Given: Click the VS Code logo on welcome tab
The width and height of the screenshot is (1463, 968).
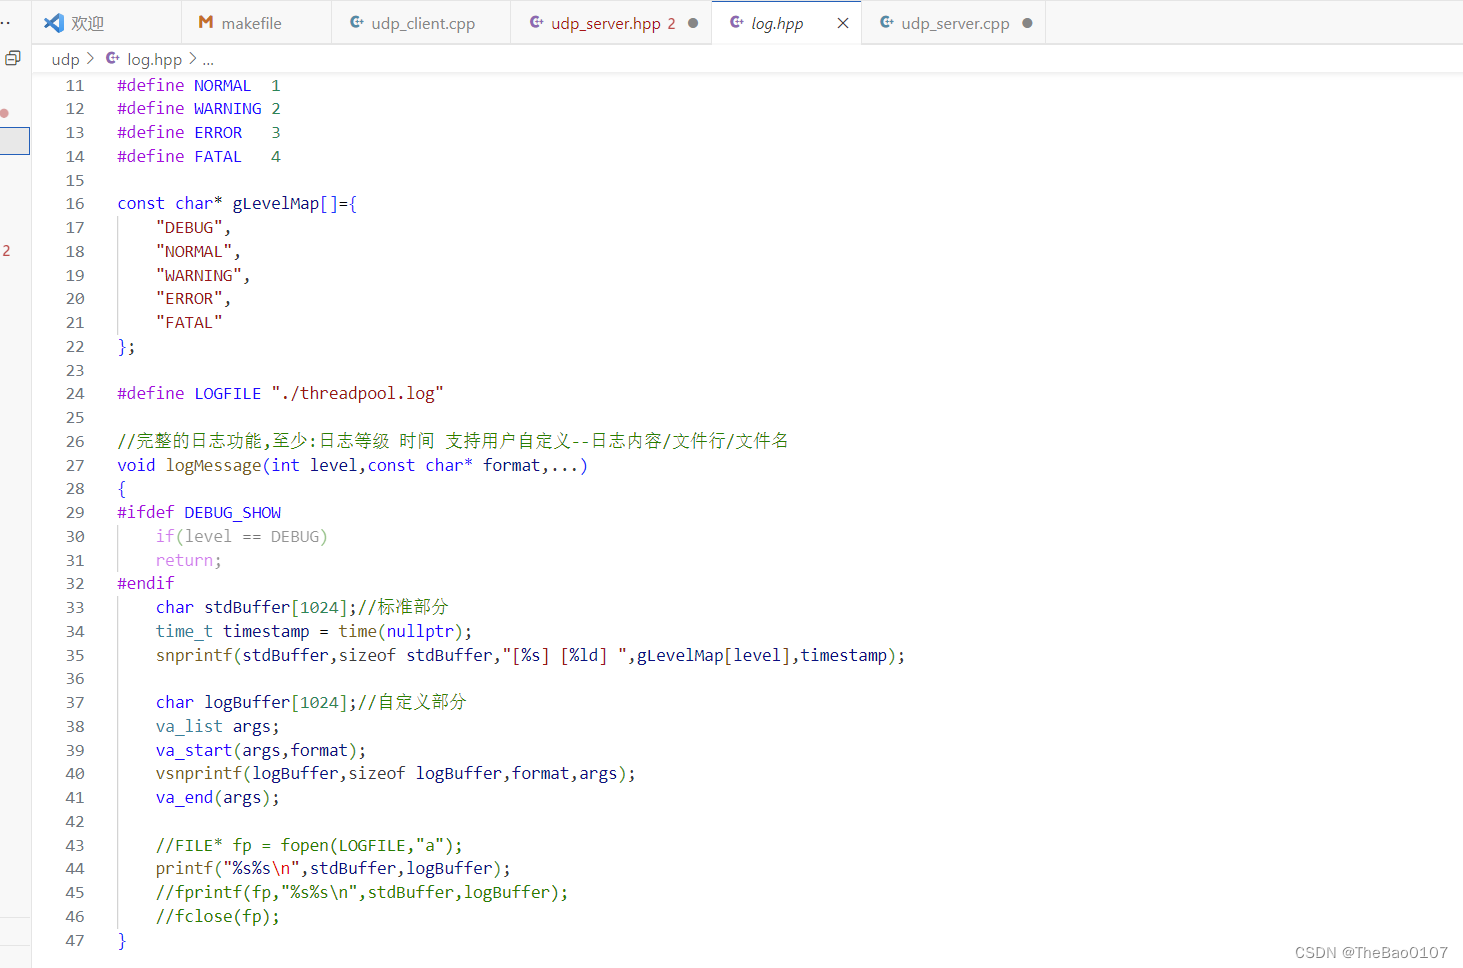Looking at the screenshot, I should point(54,22).
